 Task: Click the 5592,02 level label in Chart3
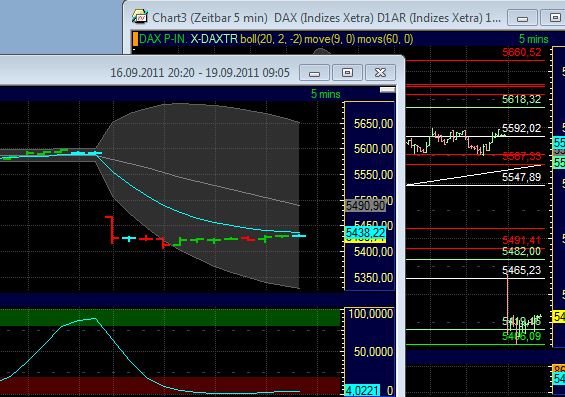coord(522,128)
